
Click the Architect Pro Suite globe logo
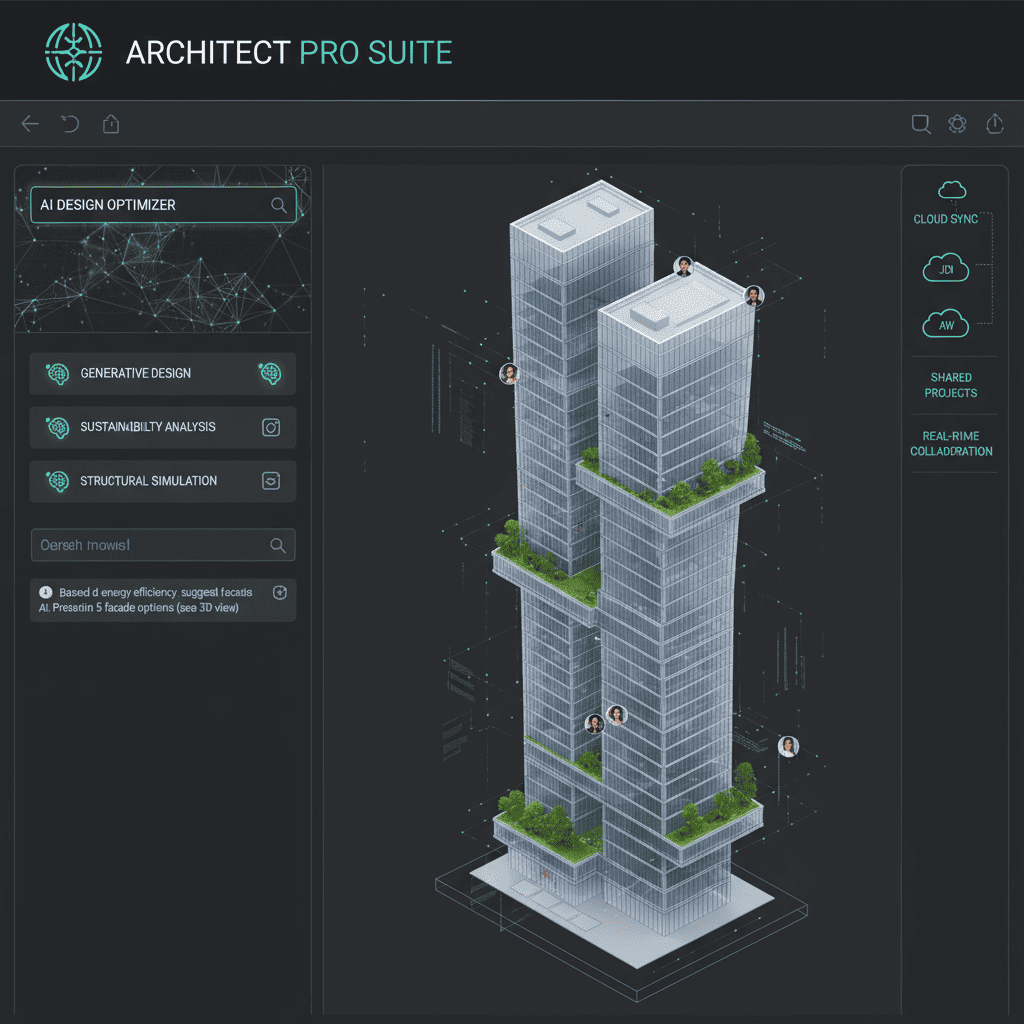coord(75,51)
